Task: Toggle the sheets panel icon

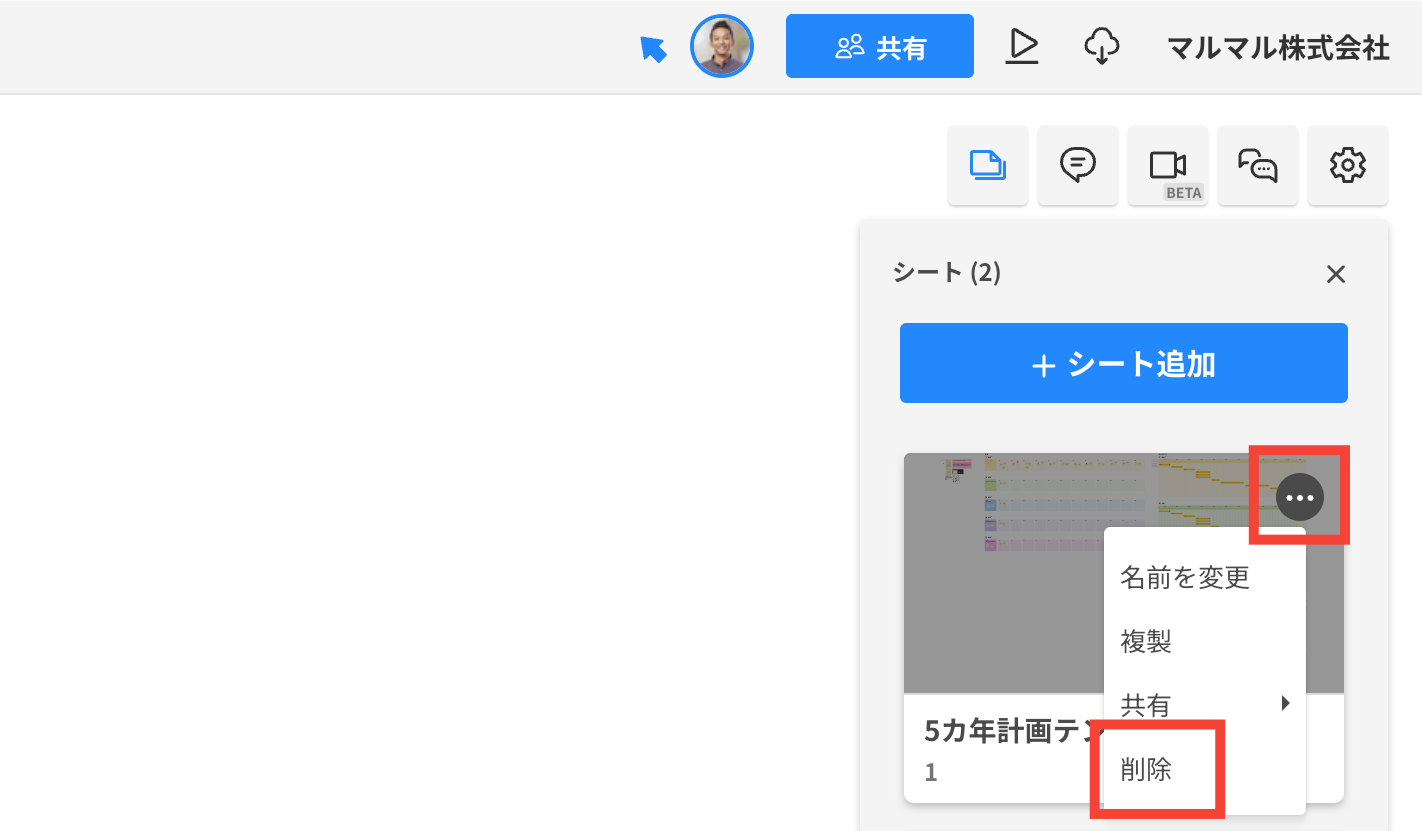Action: click(988, 165)
